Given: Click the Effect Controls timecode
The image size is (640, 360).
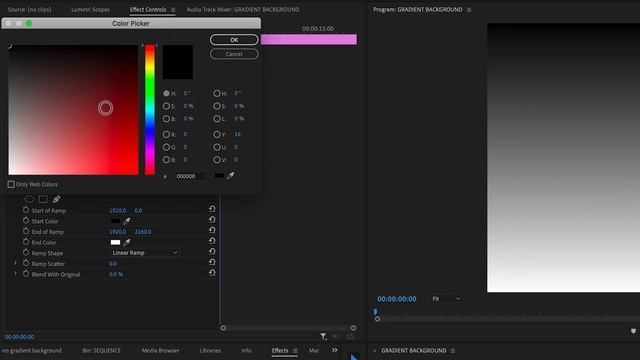Looking at the screenshot, I should pyautogui.click(x=20, y=337).
